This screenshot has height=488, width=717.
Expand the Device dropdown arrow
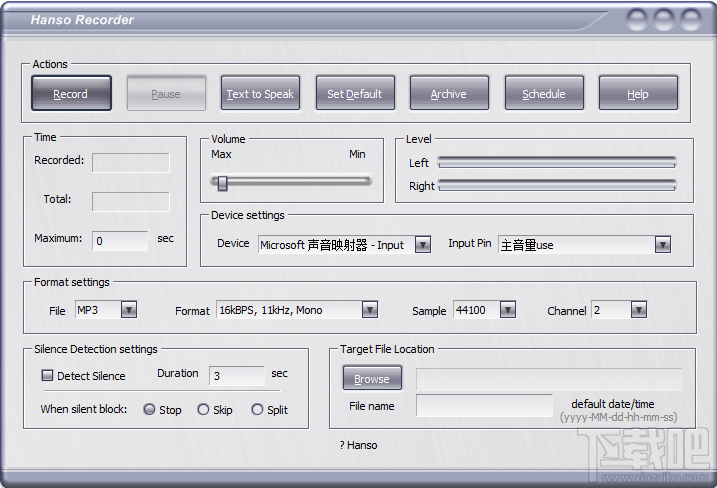tap(423, 245)
